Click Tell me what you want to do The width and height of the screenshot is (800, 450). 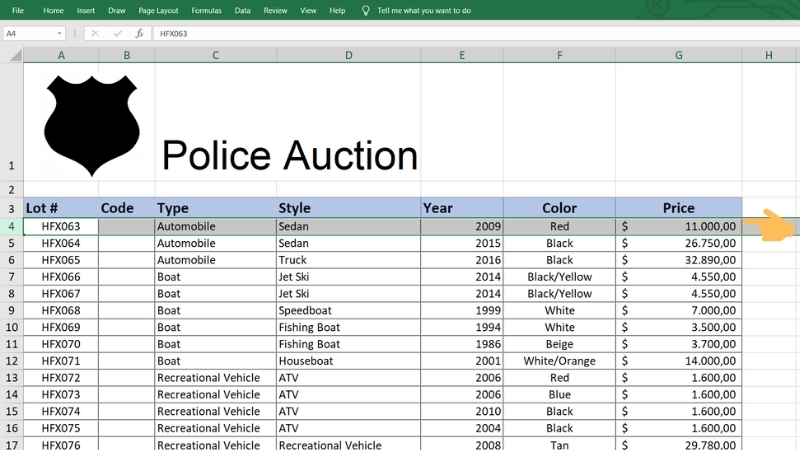[x=424, y=10]
